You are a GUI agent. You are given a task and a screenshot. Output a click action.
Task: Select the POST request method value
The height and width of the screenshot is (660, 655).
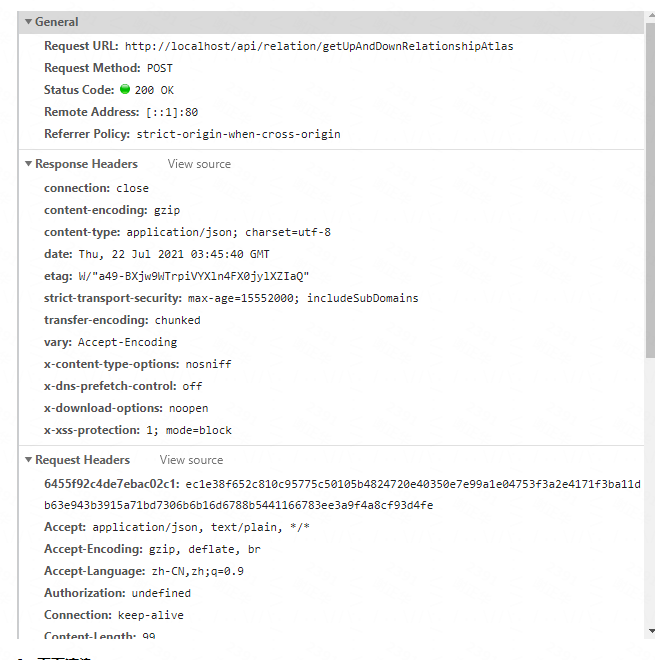click(160, 68)
